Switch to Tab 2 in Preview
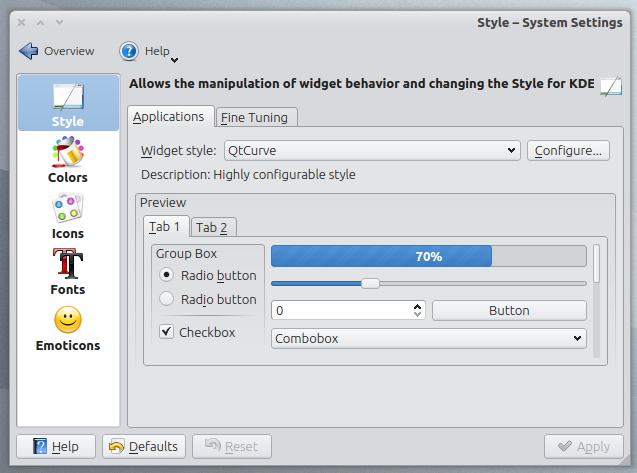This screenshot has width=637, height=473. 212,227
